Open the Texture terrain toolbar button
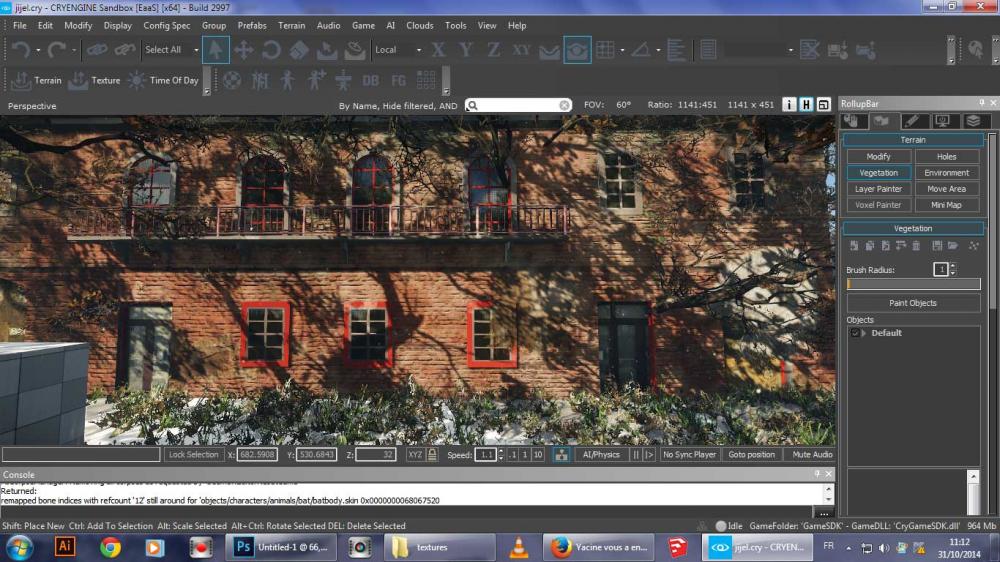Viewport: 1000px width, 562px height. 94,80
